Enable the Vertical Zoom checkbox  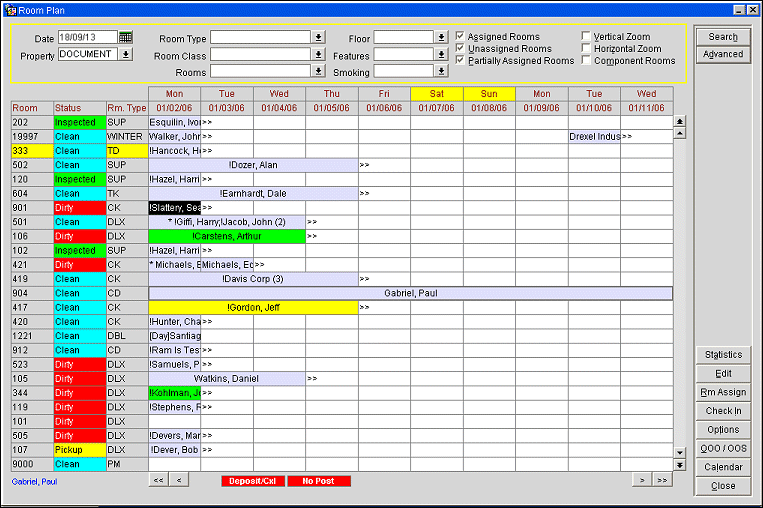586,37
